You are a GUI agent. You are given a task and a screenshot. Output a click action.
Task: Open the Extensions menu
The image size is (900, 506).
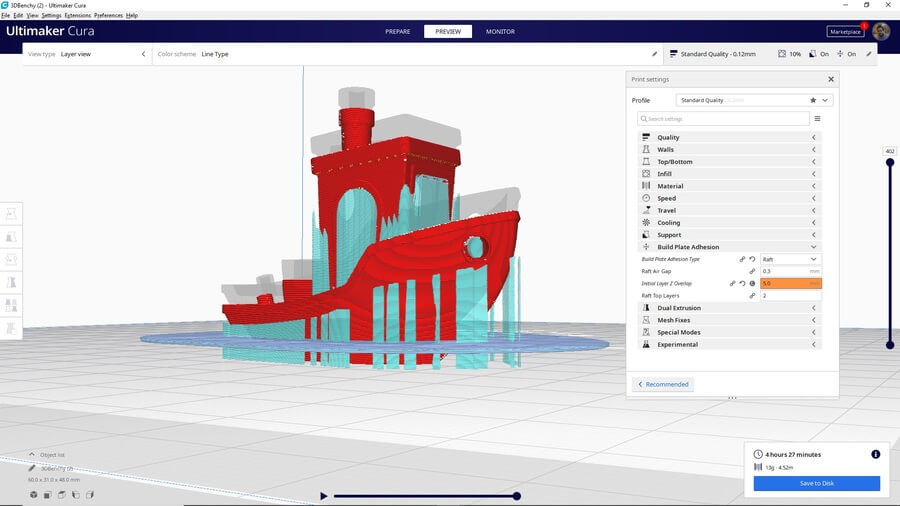(77, 16)
